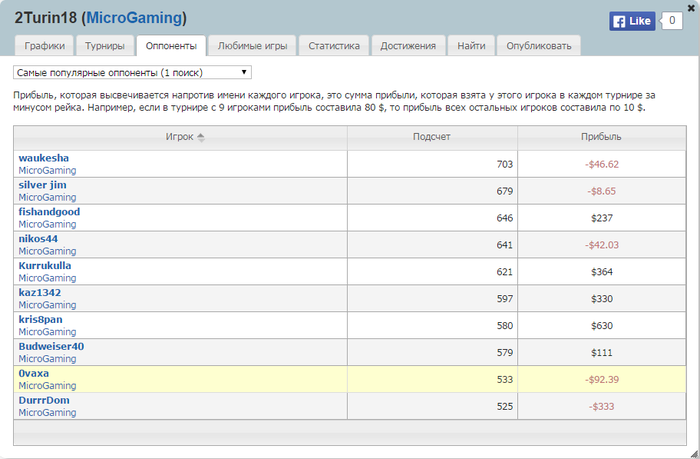Screen dimensions: 700x459
Task: Open Budweiser40 player profile
Action: tap(51, 346)
